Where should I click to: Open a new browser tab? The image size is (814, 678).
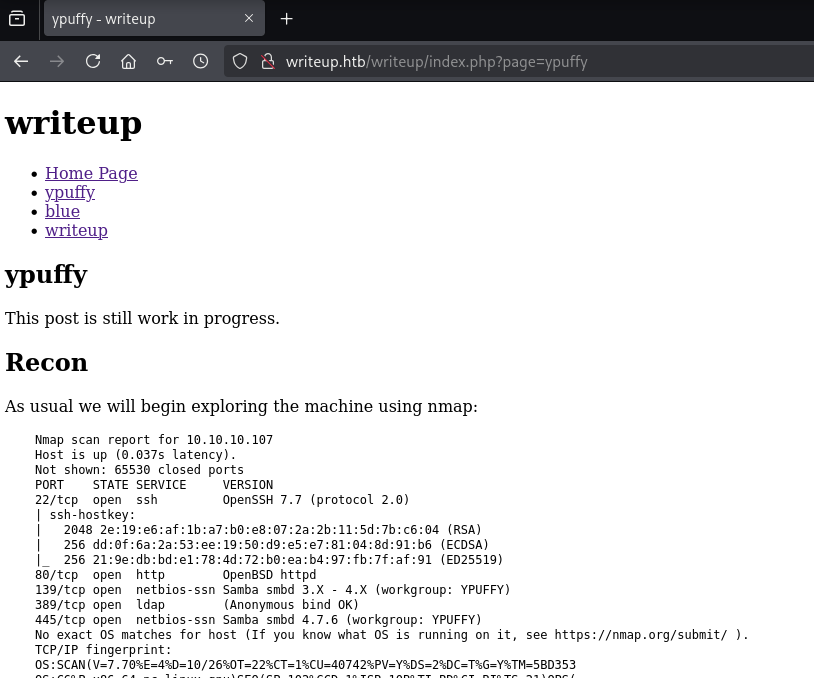[x=287, y=19]
